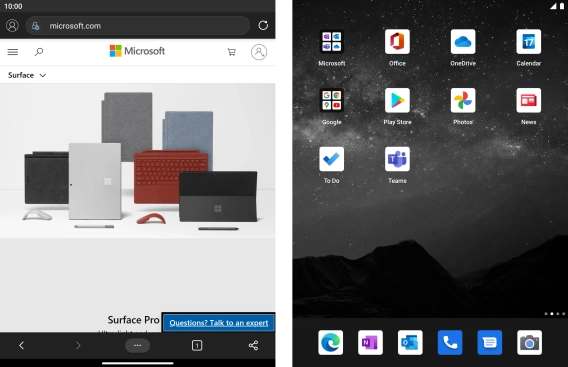The width and height of the screenshot is (568, 367).
Task: Launch the Play Store app
Action: 397,106
